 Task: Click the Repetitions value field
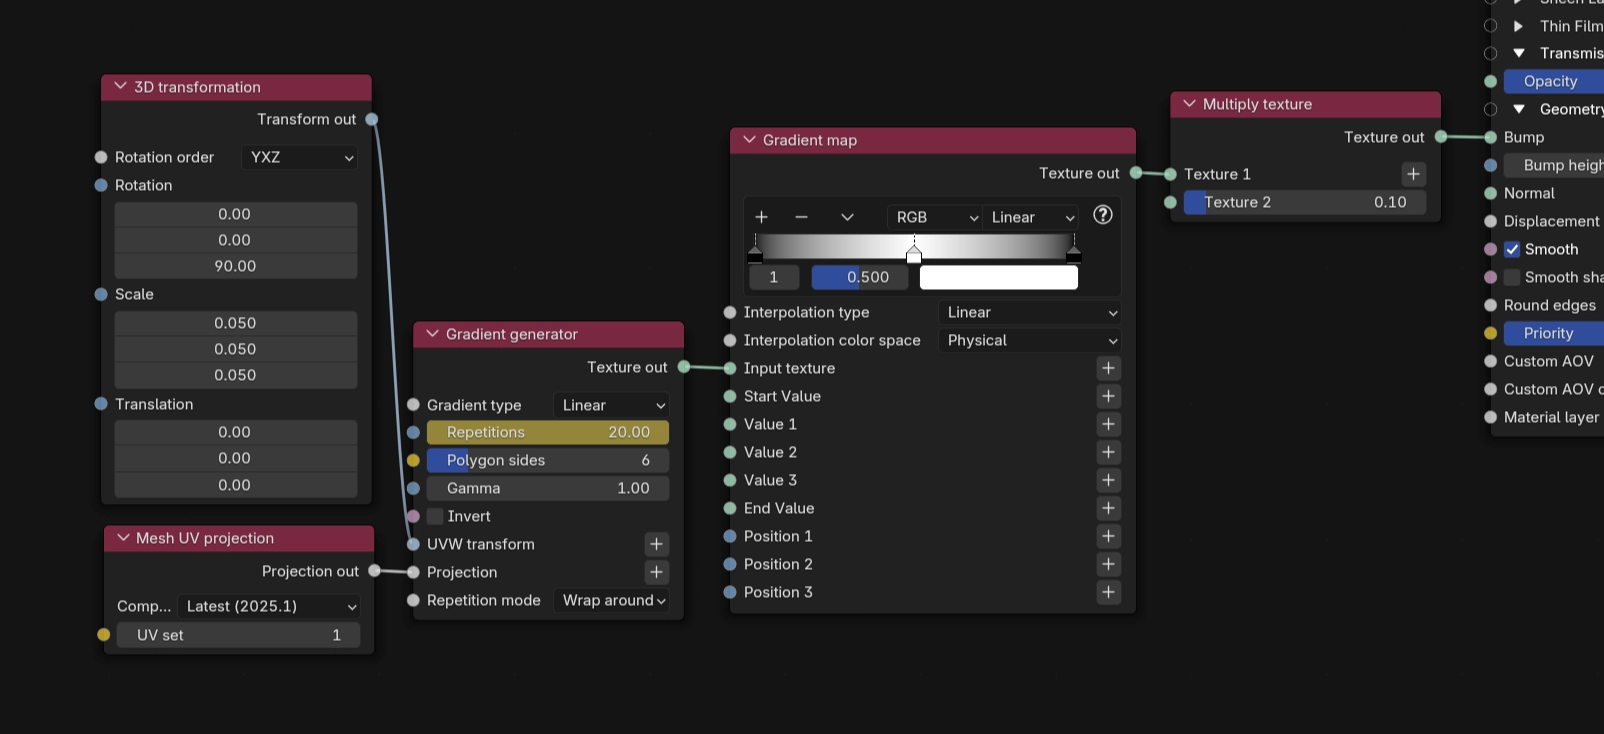coord(547,432)
